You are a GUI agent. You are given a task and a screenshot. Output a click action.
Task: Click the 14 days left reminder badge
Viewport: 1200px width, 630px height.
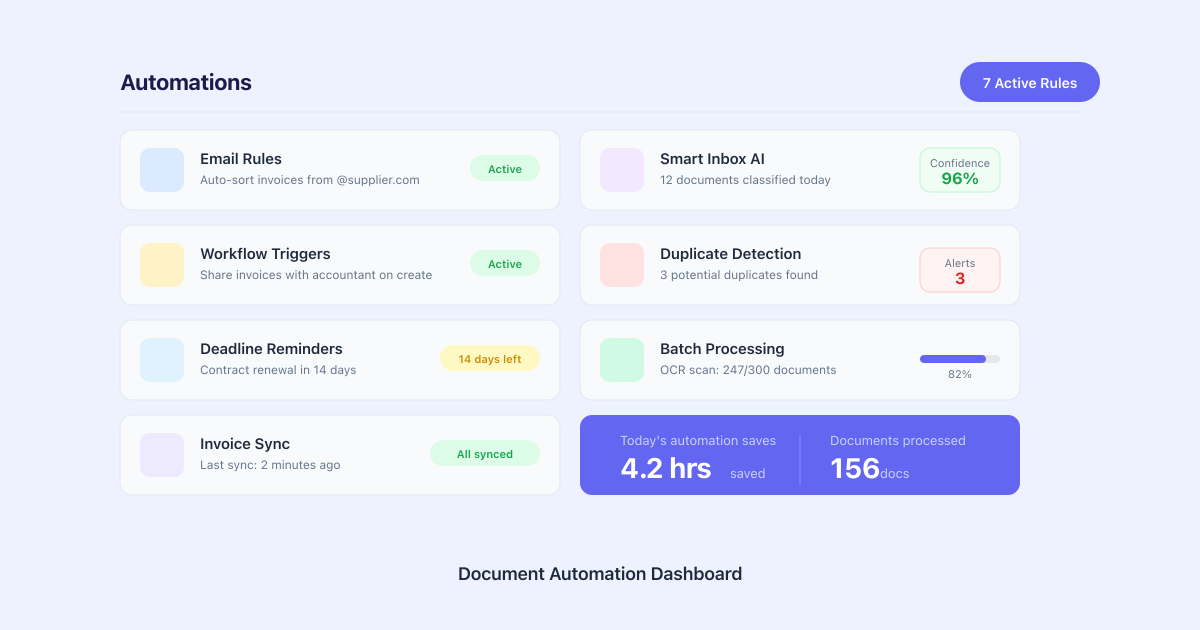490,358
